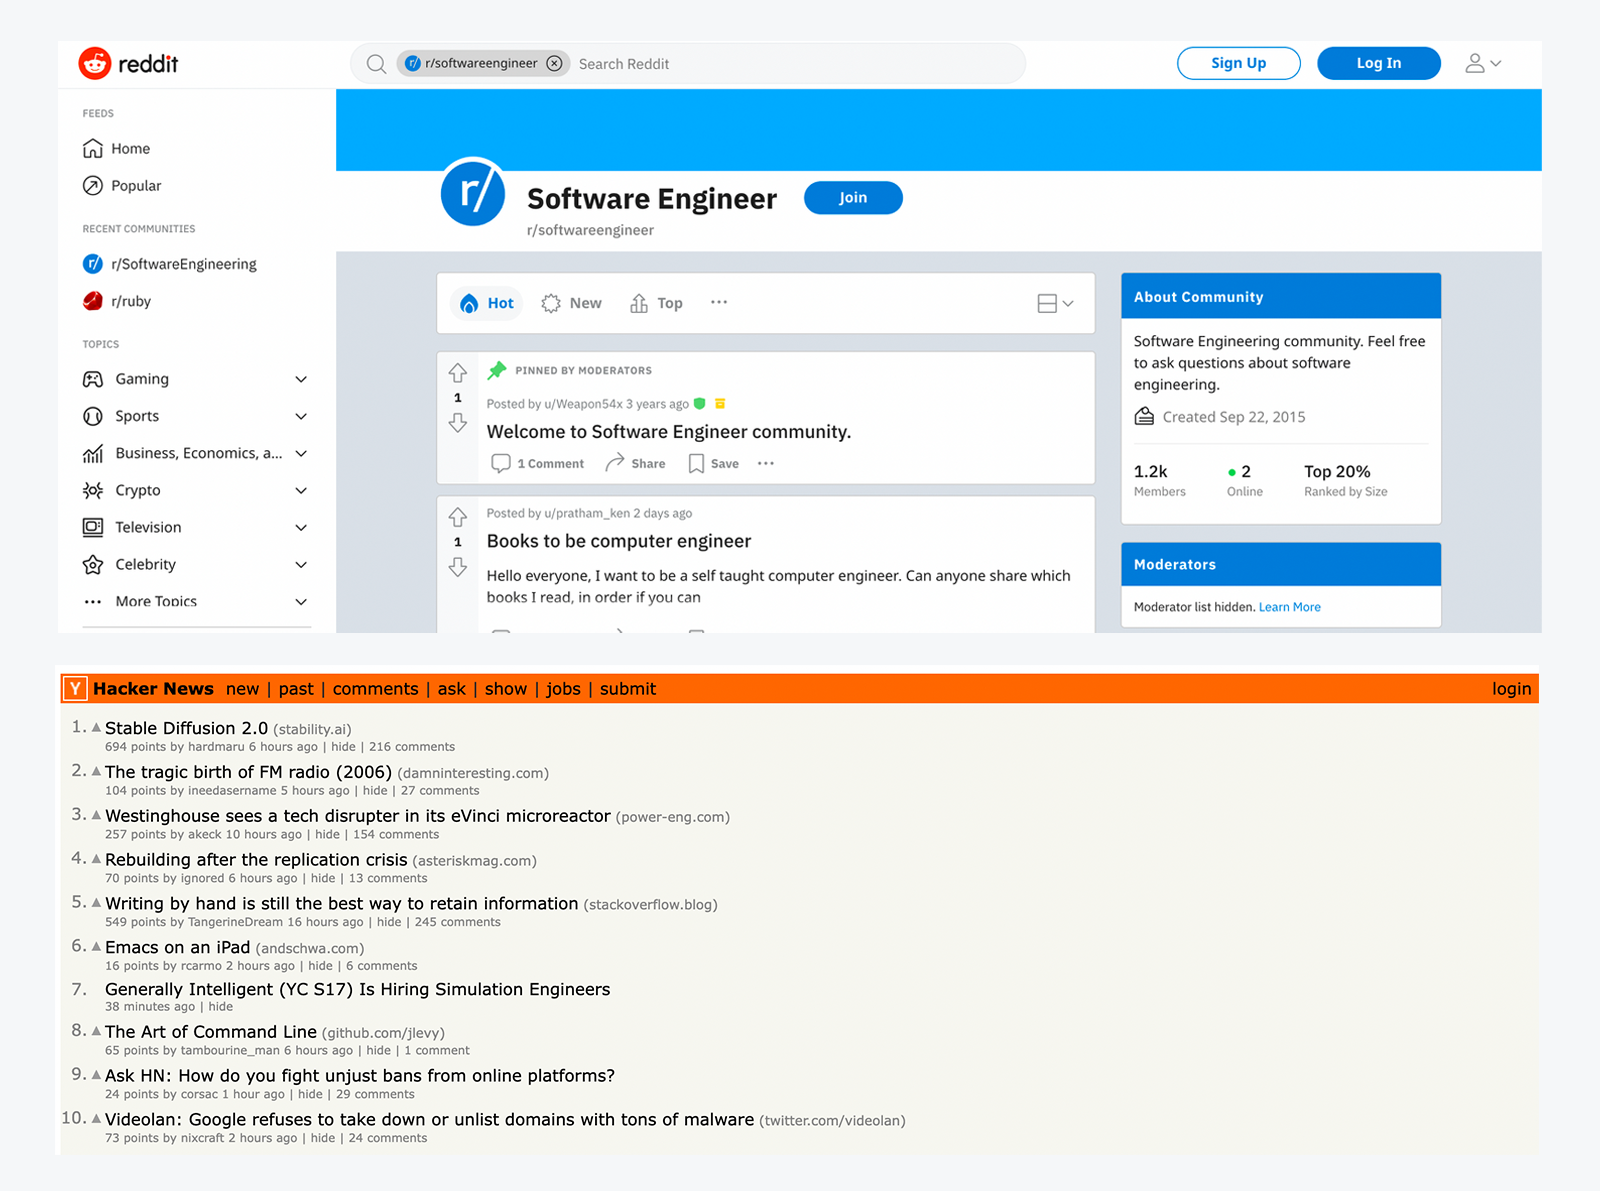1600x1191 pixels.
Task: Expand the Business, Economics topic
Action: [301, 453]
